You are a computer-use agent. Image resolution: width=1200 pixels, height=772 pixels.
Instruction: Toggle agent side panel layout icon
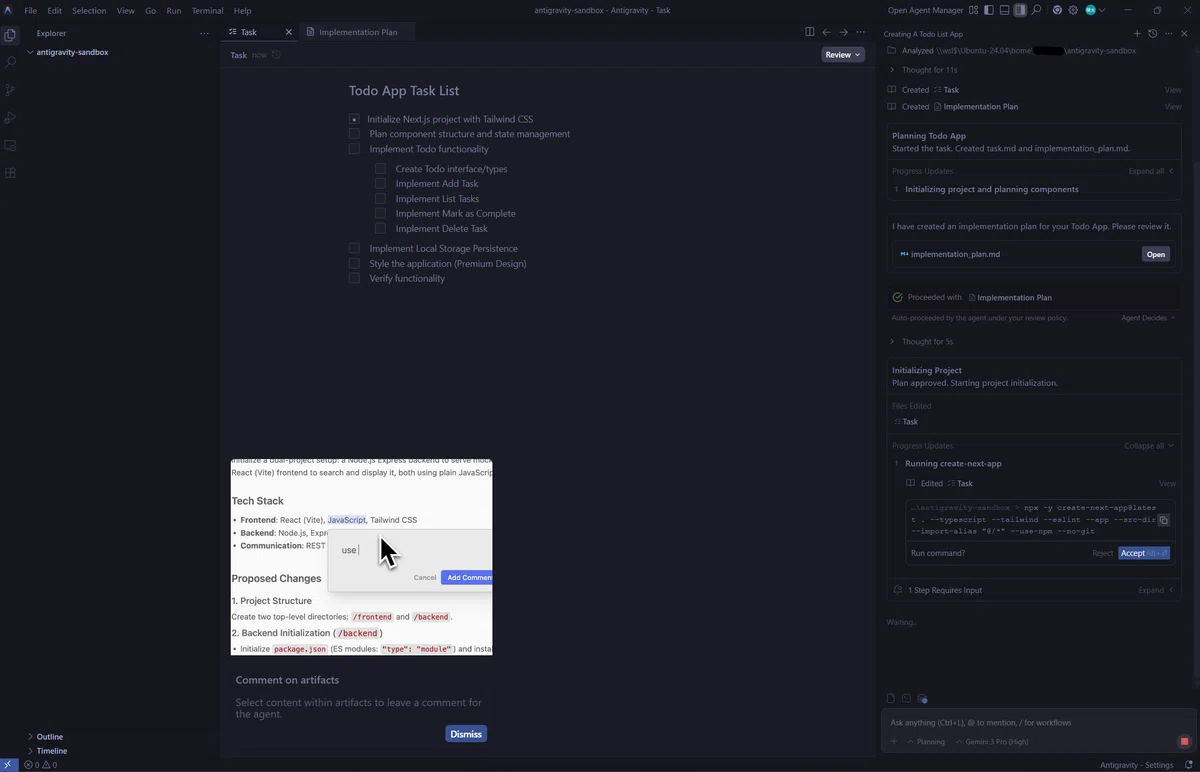pyautogui.click(x=1020, y=10)
